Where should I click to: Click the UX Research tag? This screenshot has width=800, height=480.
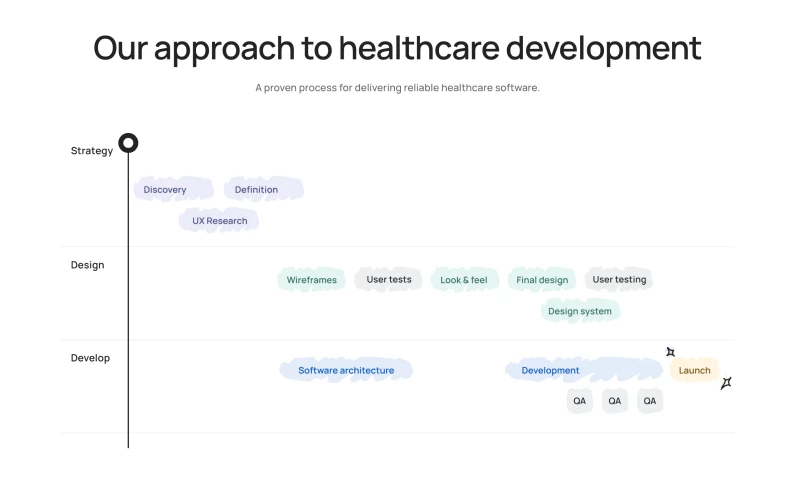click(219, 220)
